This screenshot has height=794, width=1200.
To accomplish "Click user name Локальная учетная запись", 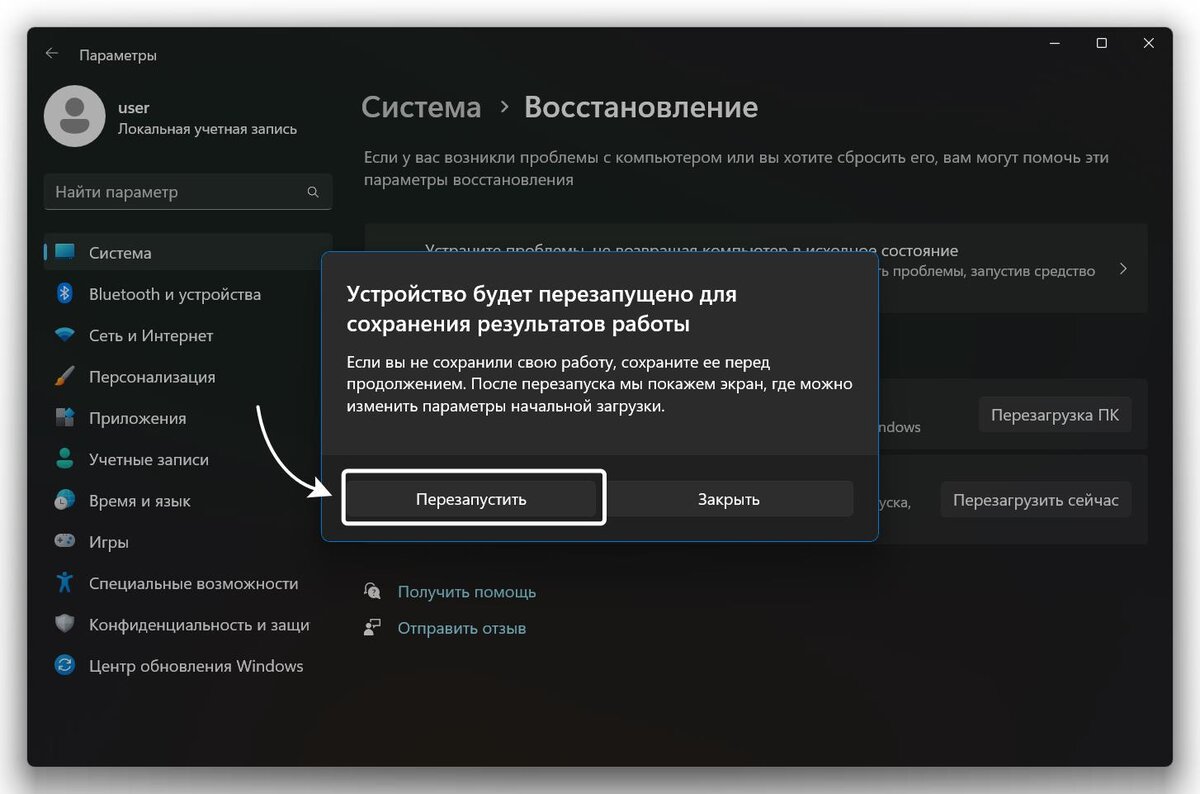I will click(207, 129).
